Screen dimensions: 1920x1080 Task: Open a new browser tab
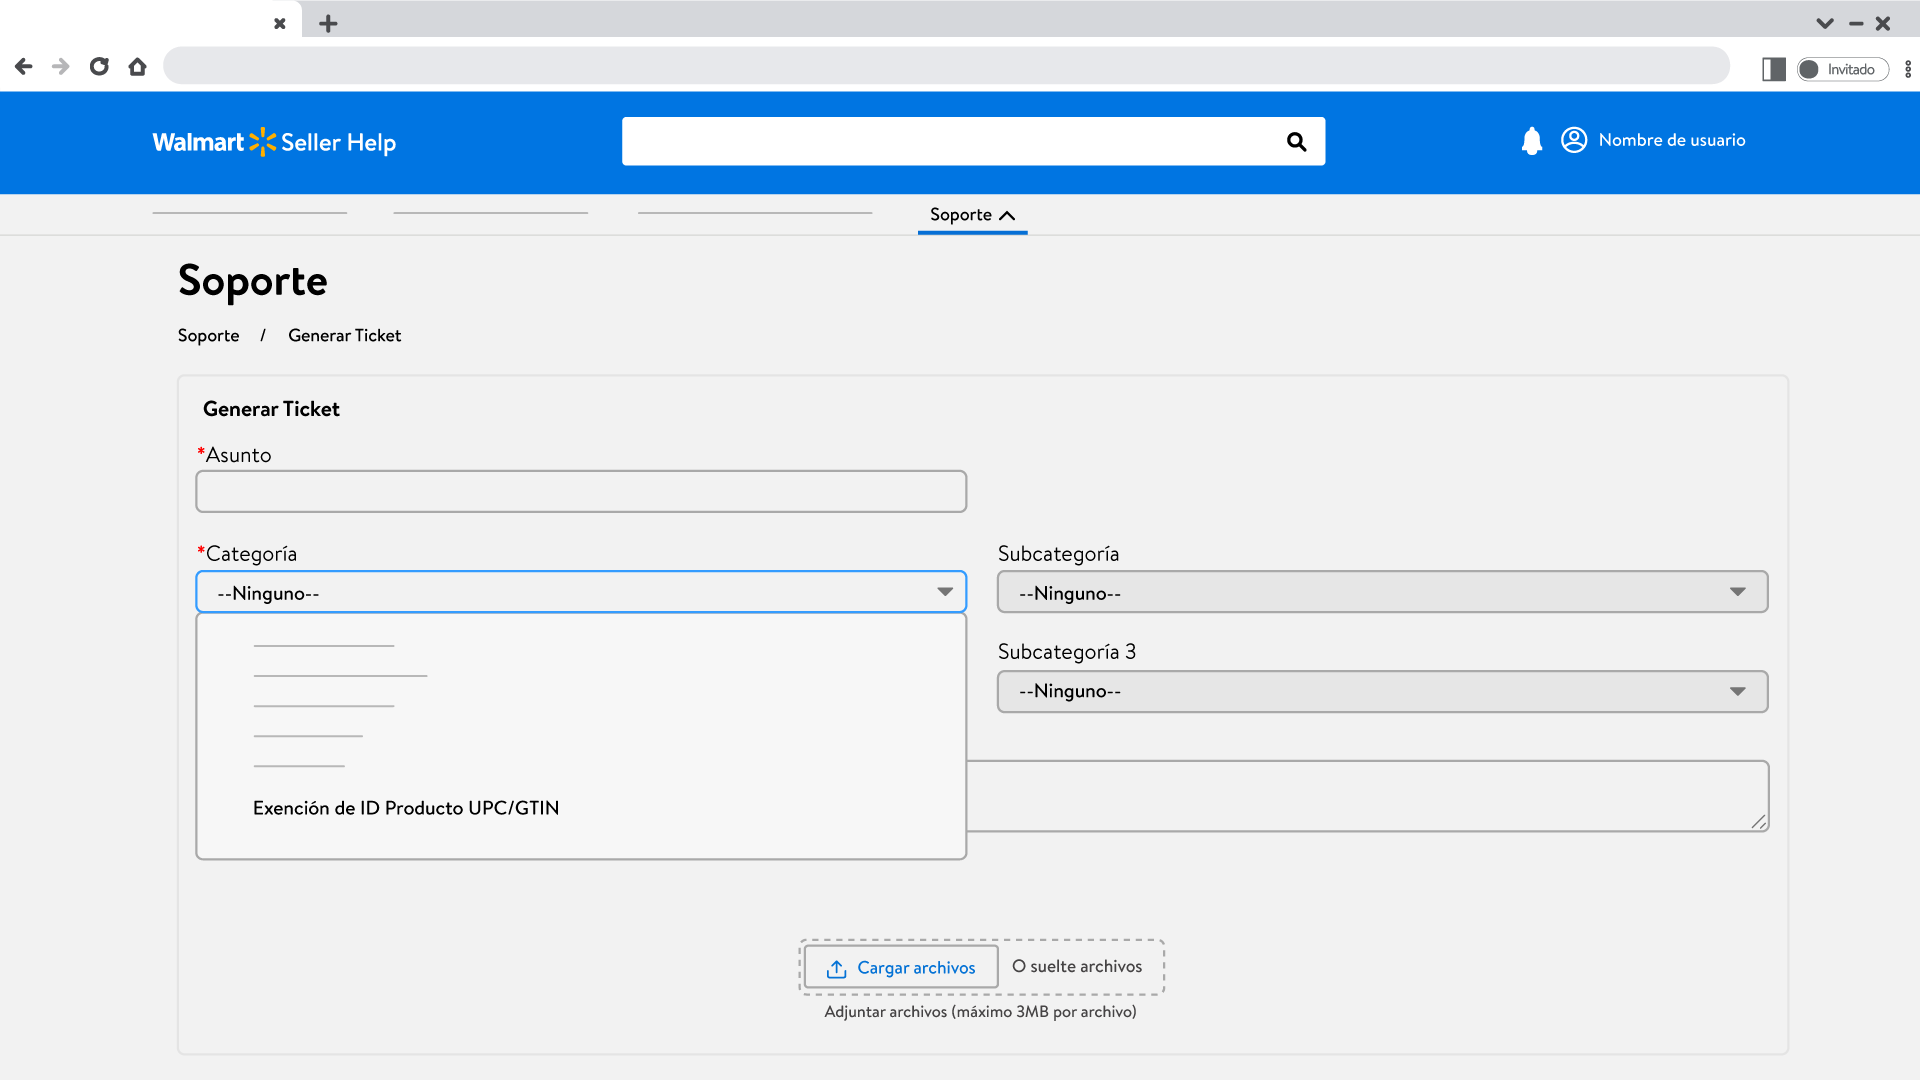click(328, 23)
